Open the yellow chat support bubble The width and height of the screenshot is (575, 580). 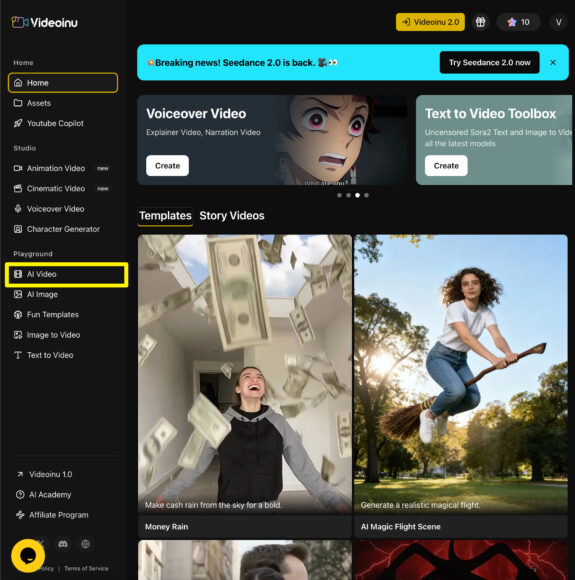pyautogui.click(x=28, y=556)
